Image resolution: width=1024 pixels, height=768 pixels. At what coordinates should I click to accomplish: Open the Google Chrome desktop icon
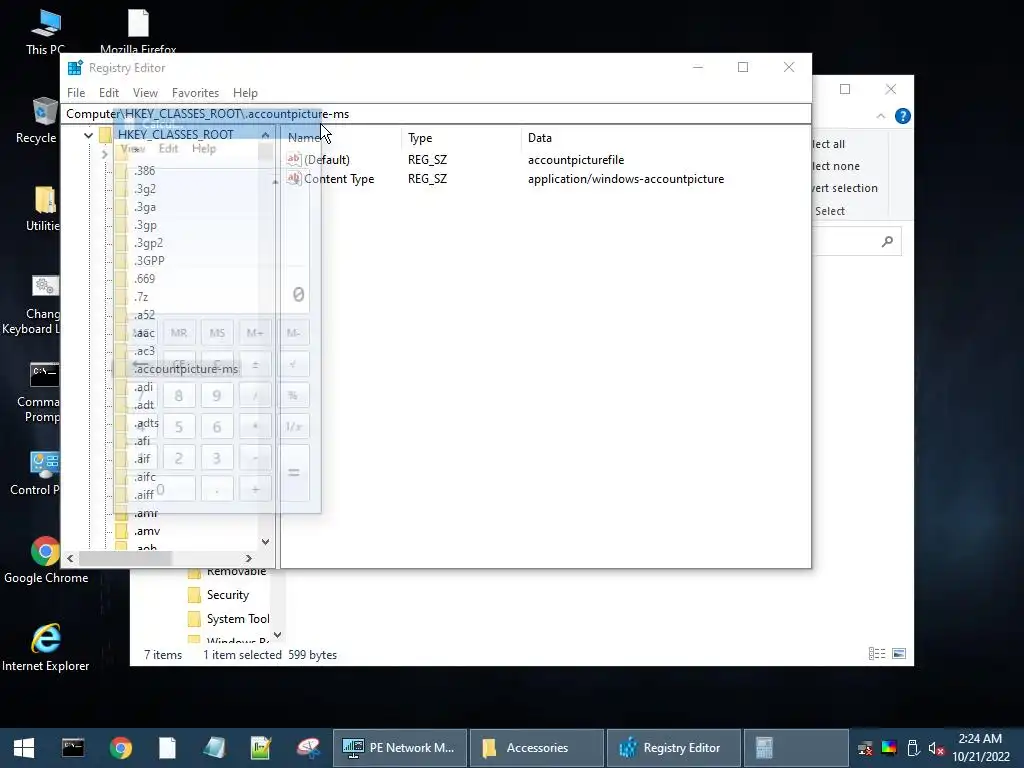(46, 560)
